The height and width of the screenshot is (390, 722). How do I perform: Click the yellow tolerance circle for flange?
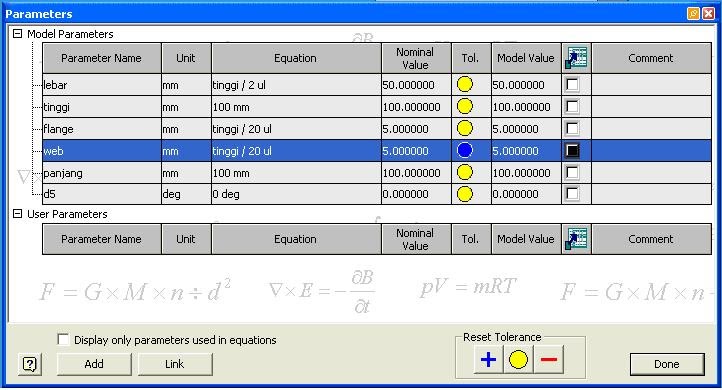465,128
